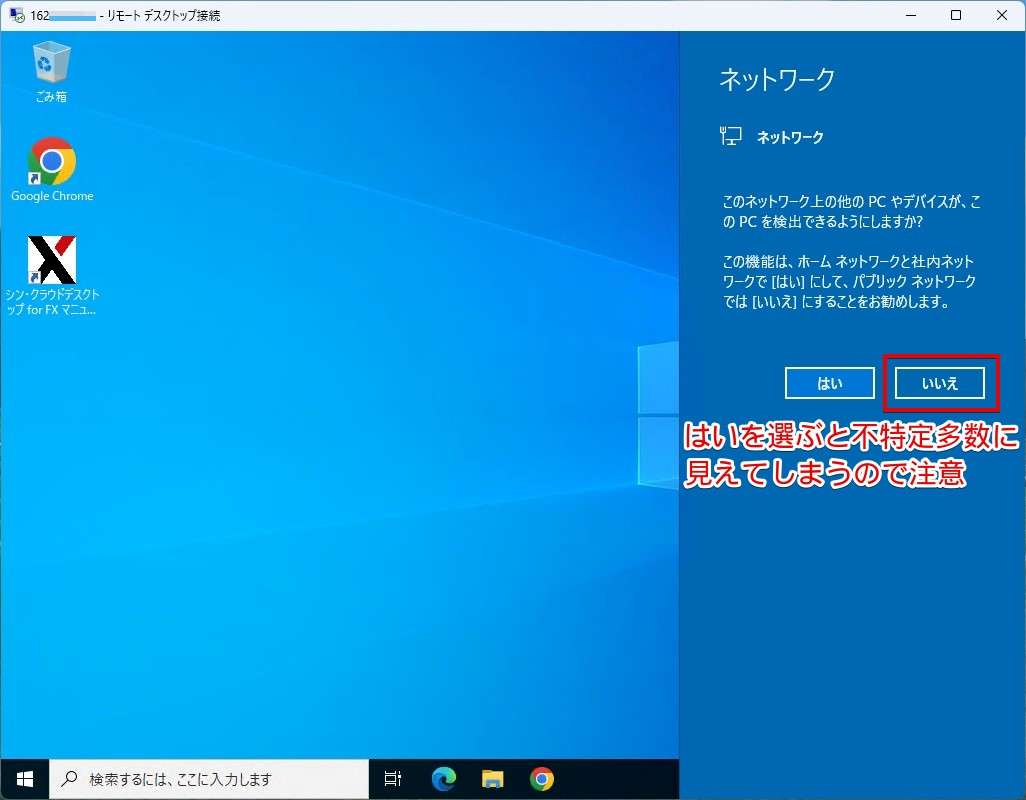This screenshot has width=1026, height=800.
Task: Click the magnifier icon in the search box
Action: [x=69, y=778]
